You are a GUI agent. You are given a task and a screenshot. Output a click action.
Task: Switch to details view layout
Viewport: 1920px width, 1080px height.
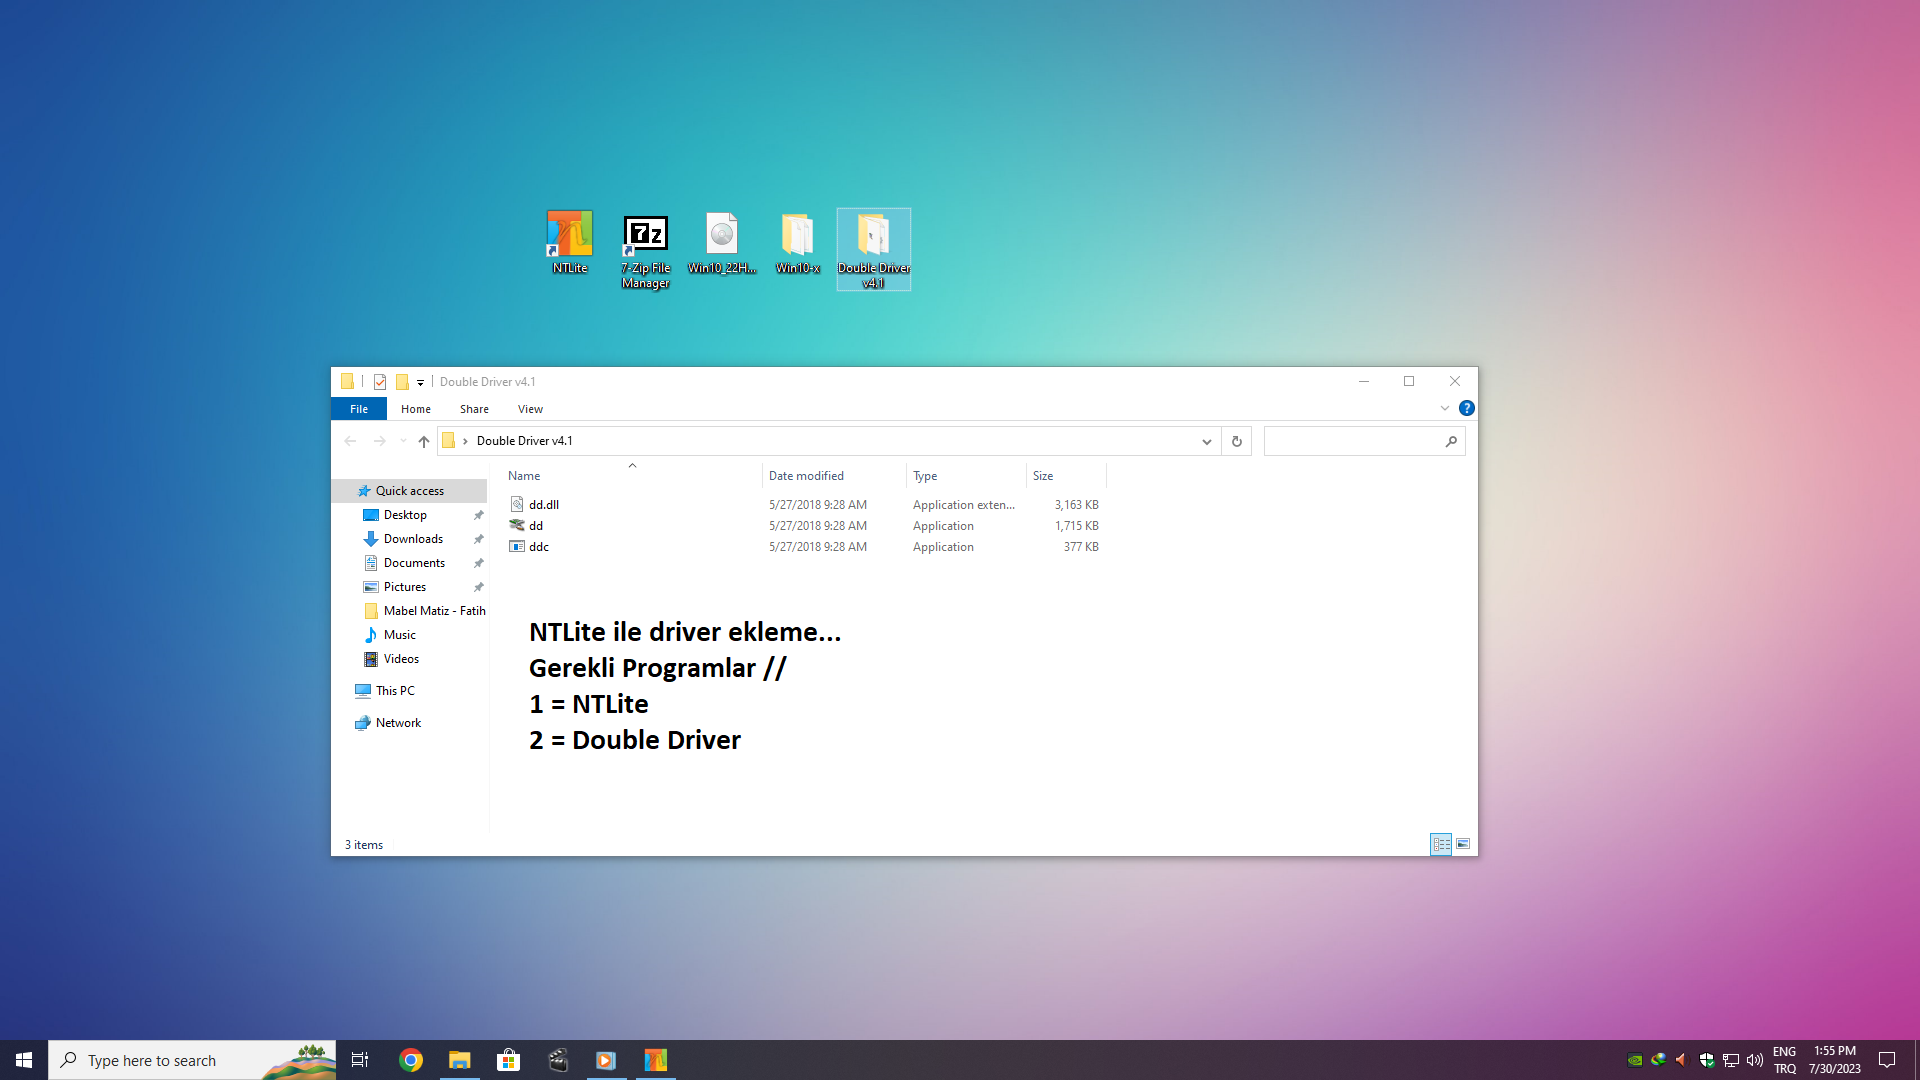1441,845
